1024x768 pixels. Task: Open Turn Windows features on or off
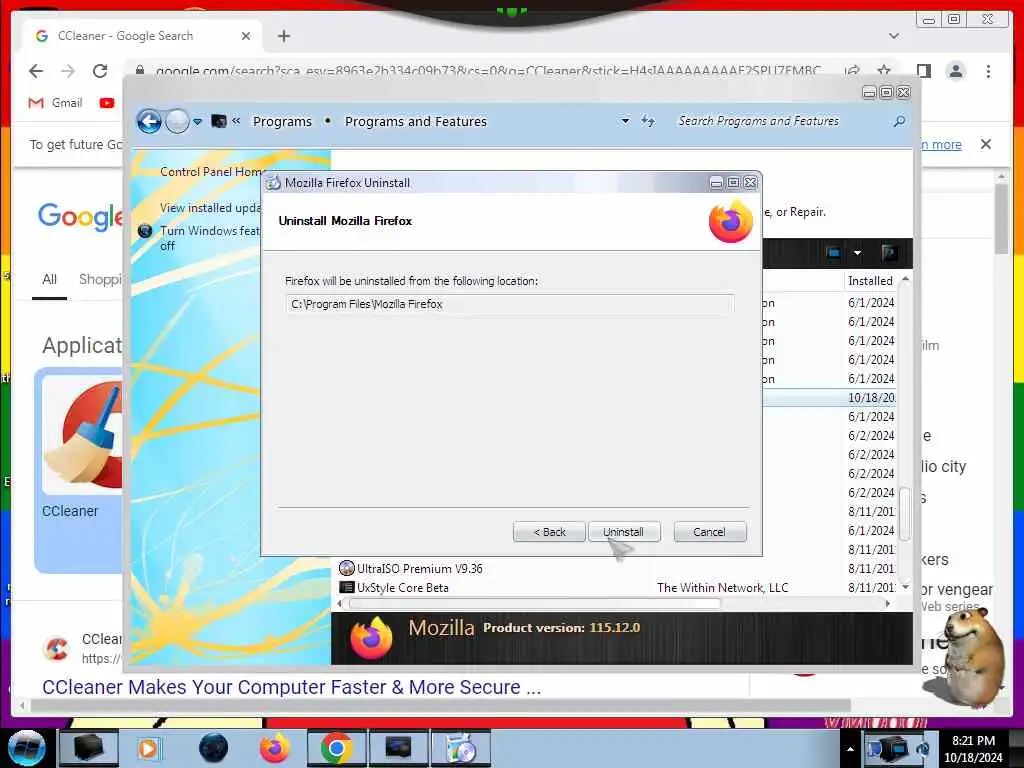[x=209, y=238]
